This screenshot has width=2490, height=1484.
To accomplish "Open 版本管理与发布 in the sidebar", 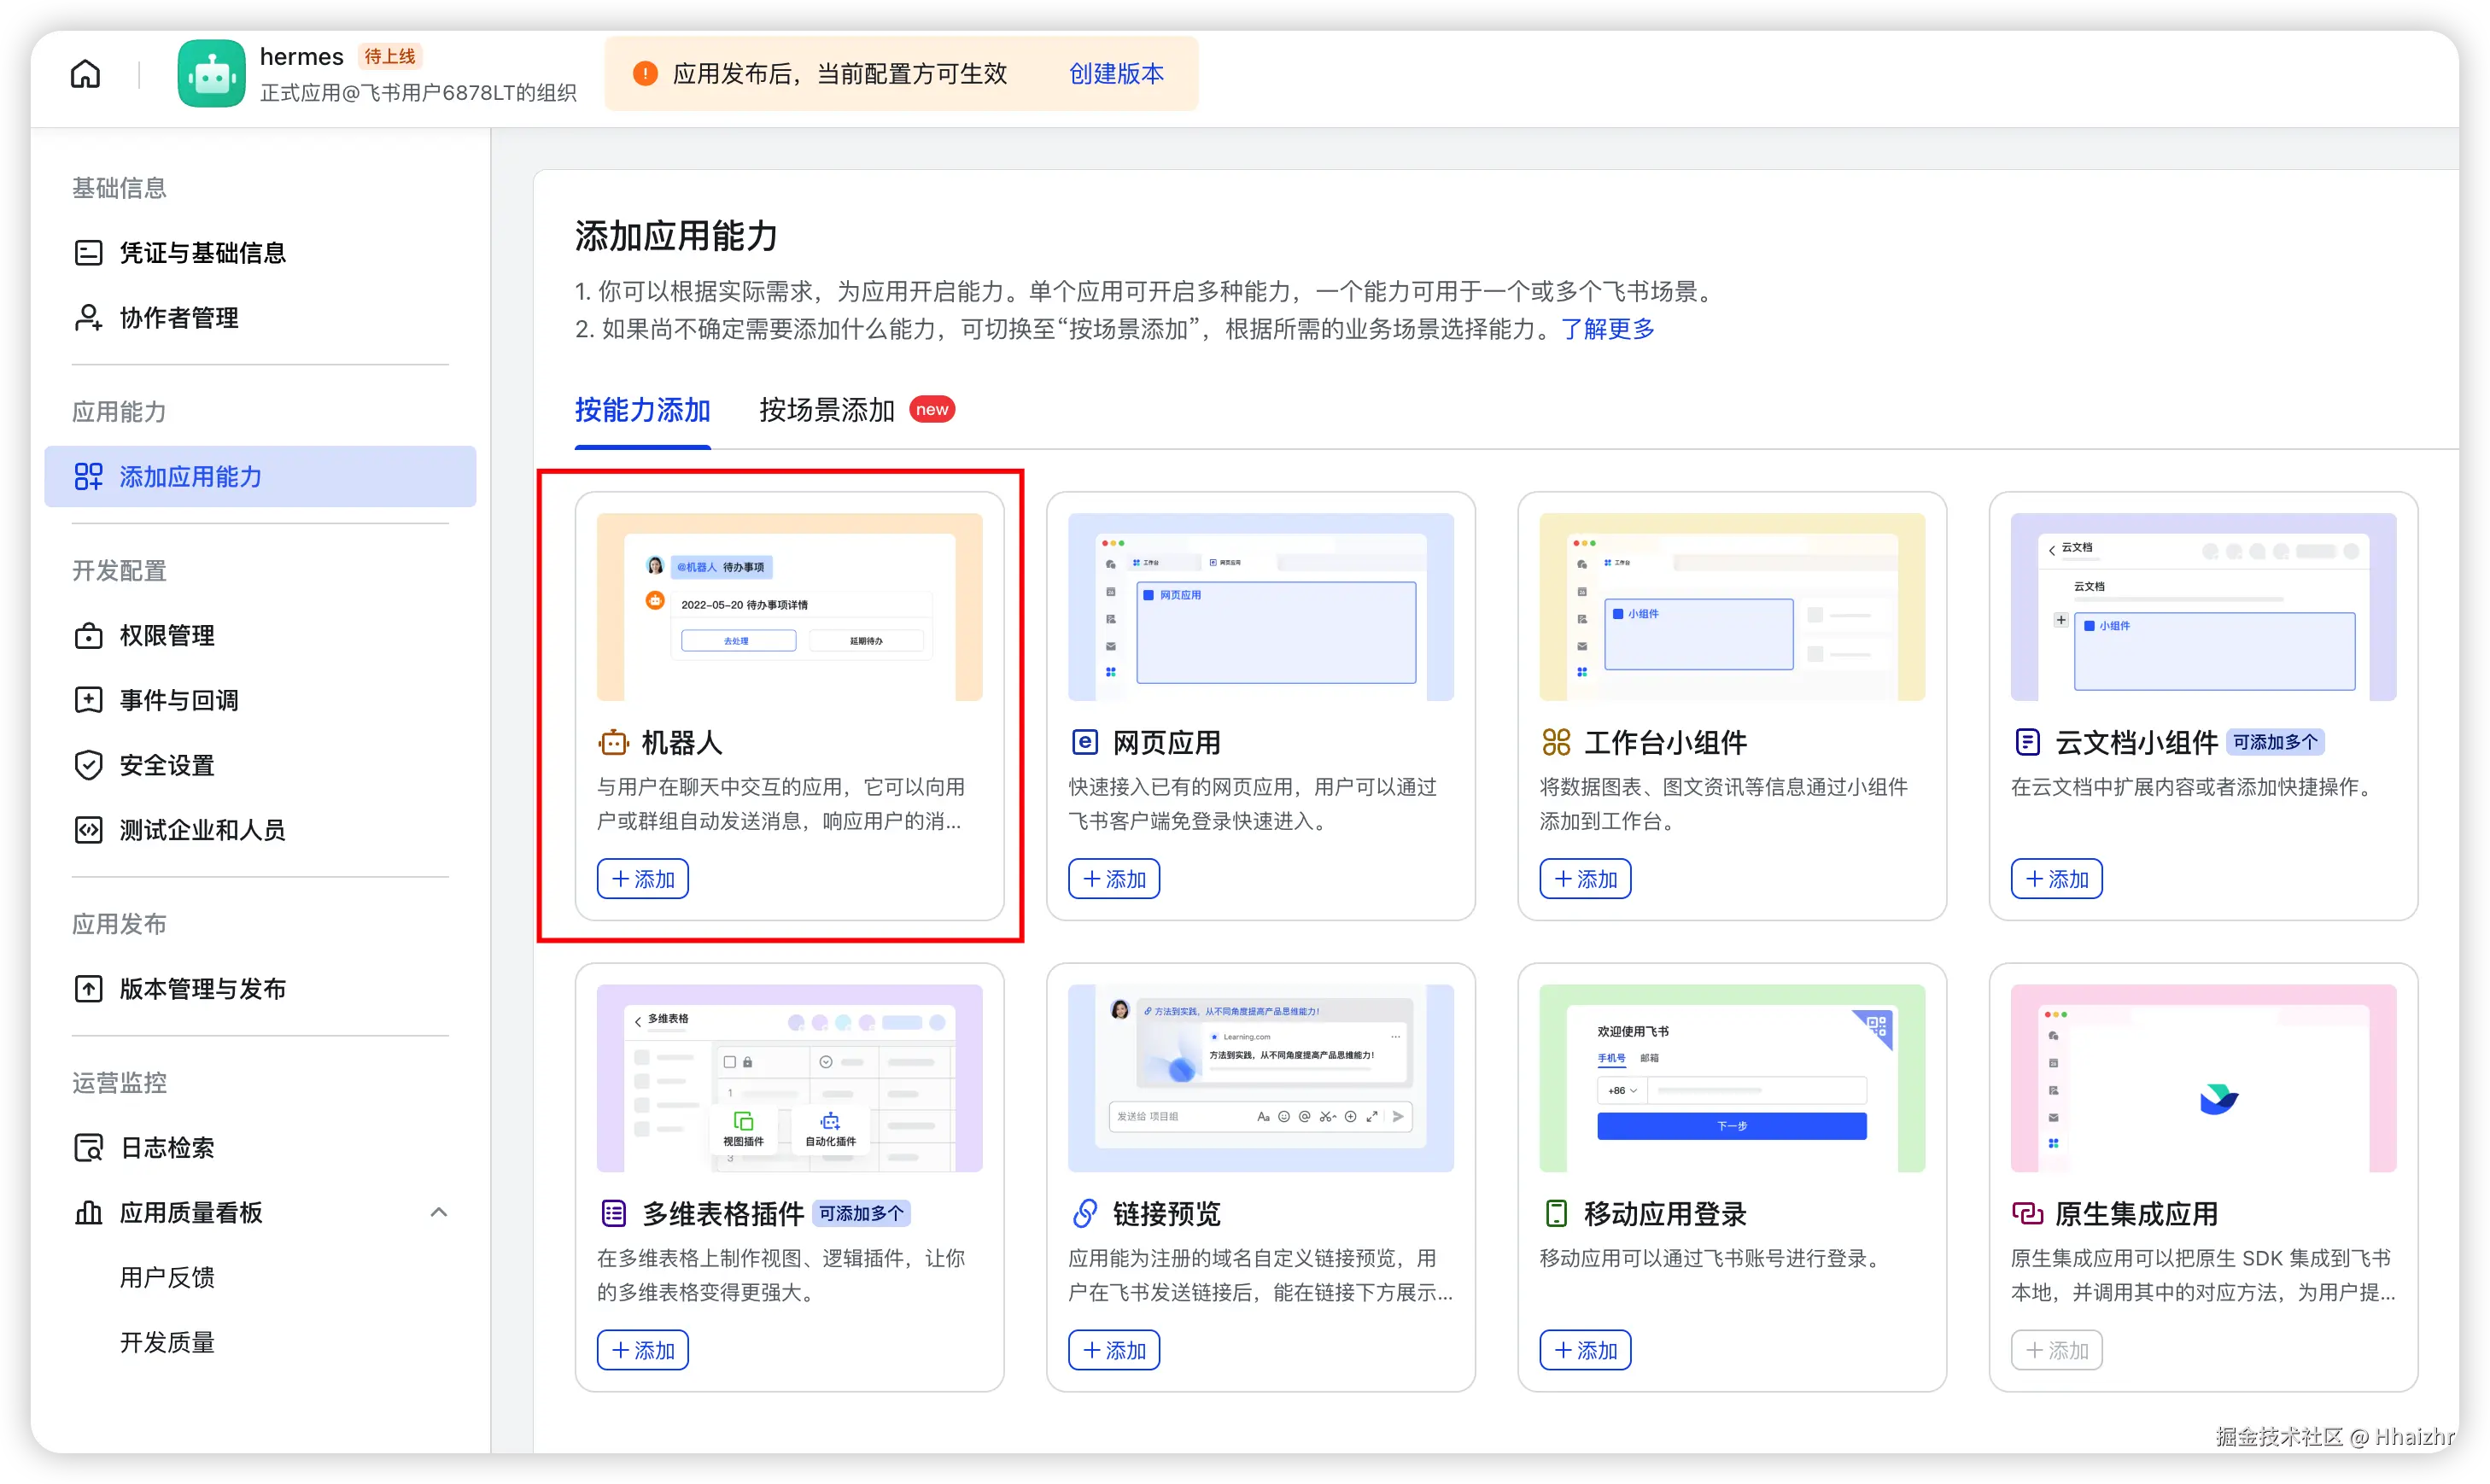I will pos(204,988).
